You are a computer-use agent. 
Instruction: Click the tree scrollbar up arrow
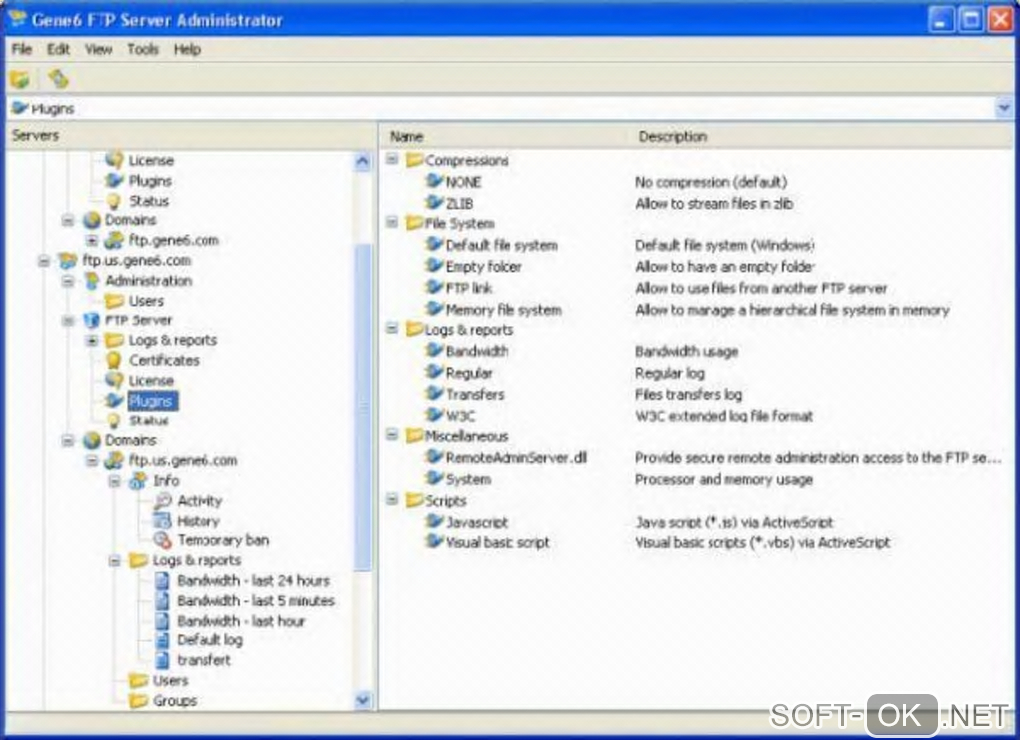pos(362,161)
